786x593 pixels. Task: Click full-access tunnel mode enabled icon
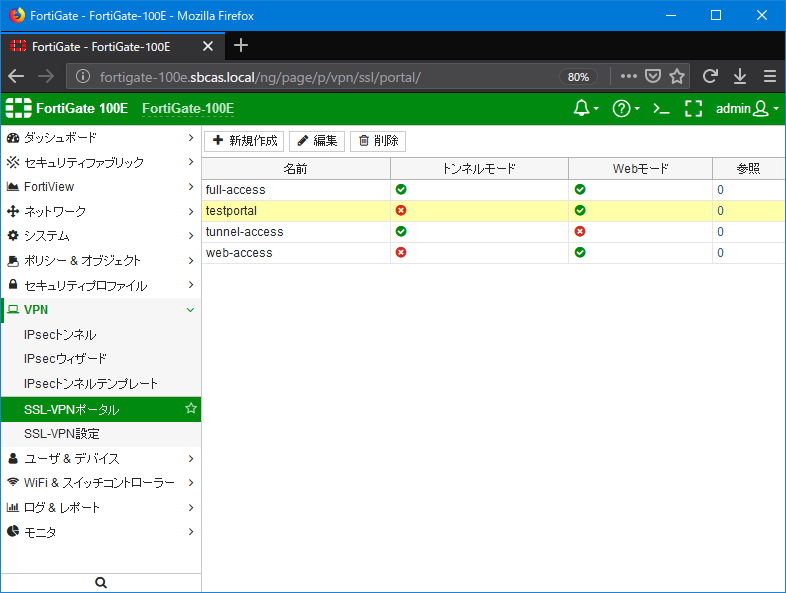(401, 189)
